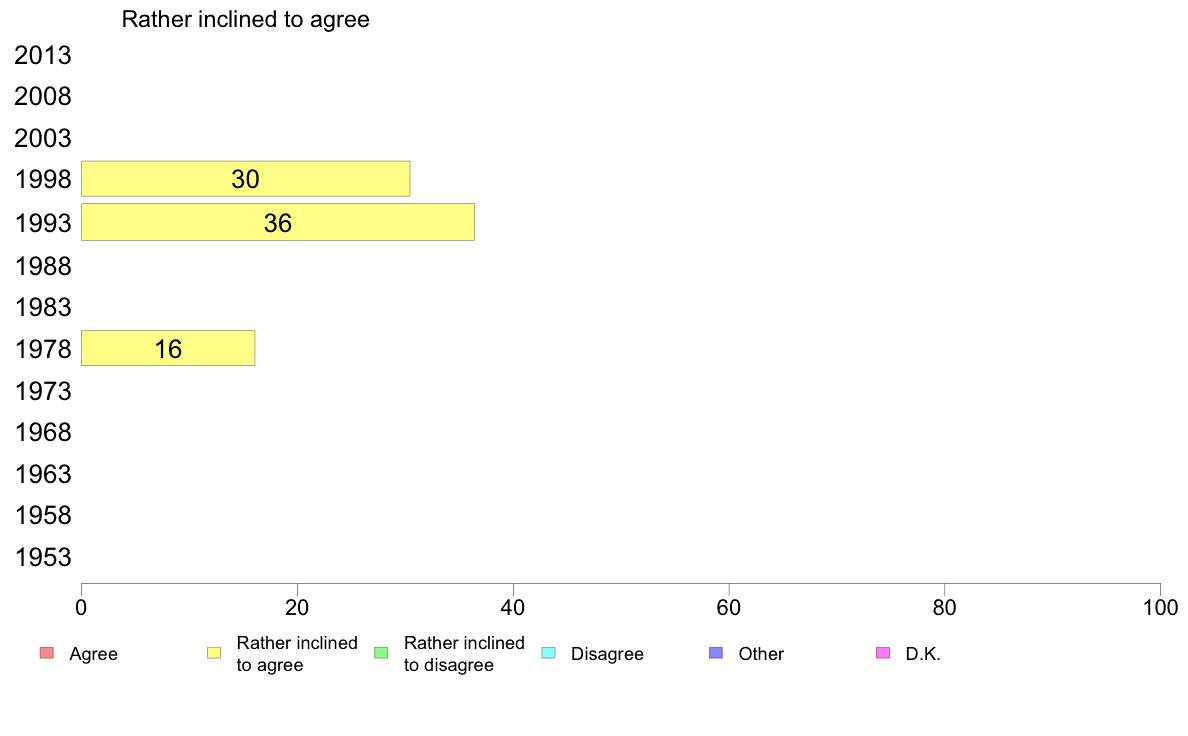The height and width of the screenshot is (736, 1188).
Task: Click the chart title Rather inclined to agree
Action: click(245, 20)
